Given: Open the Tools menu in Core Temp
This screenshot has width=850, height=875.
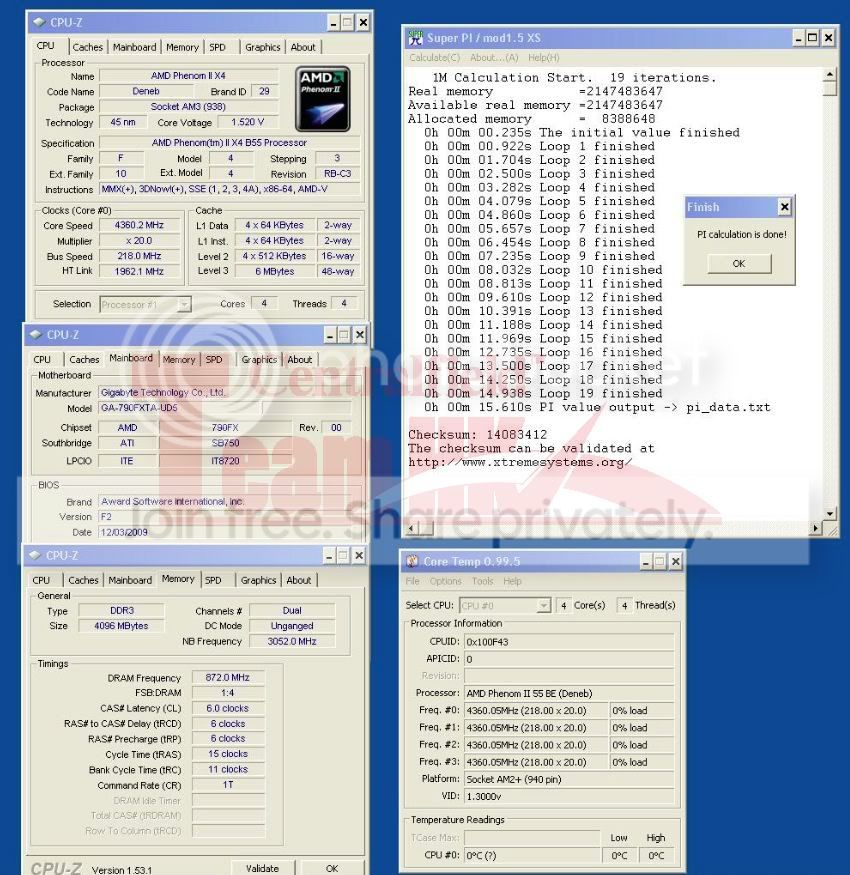Looking at the screenshot, I should click(482, 581).
